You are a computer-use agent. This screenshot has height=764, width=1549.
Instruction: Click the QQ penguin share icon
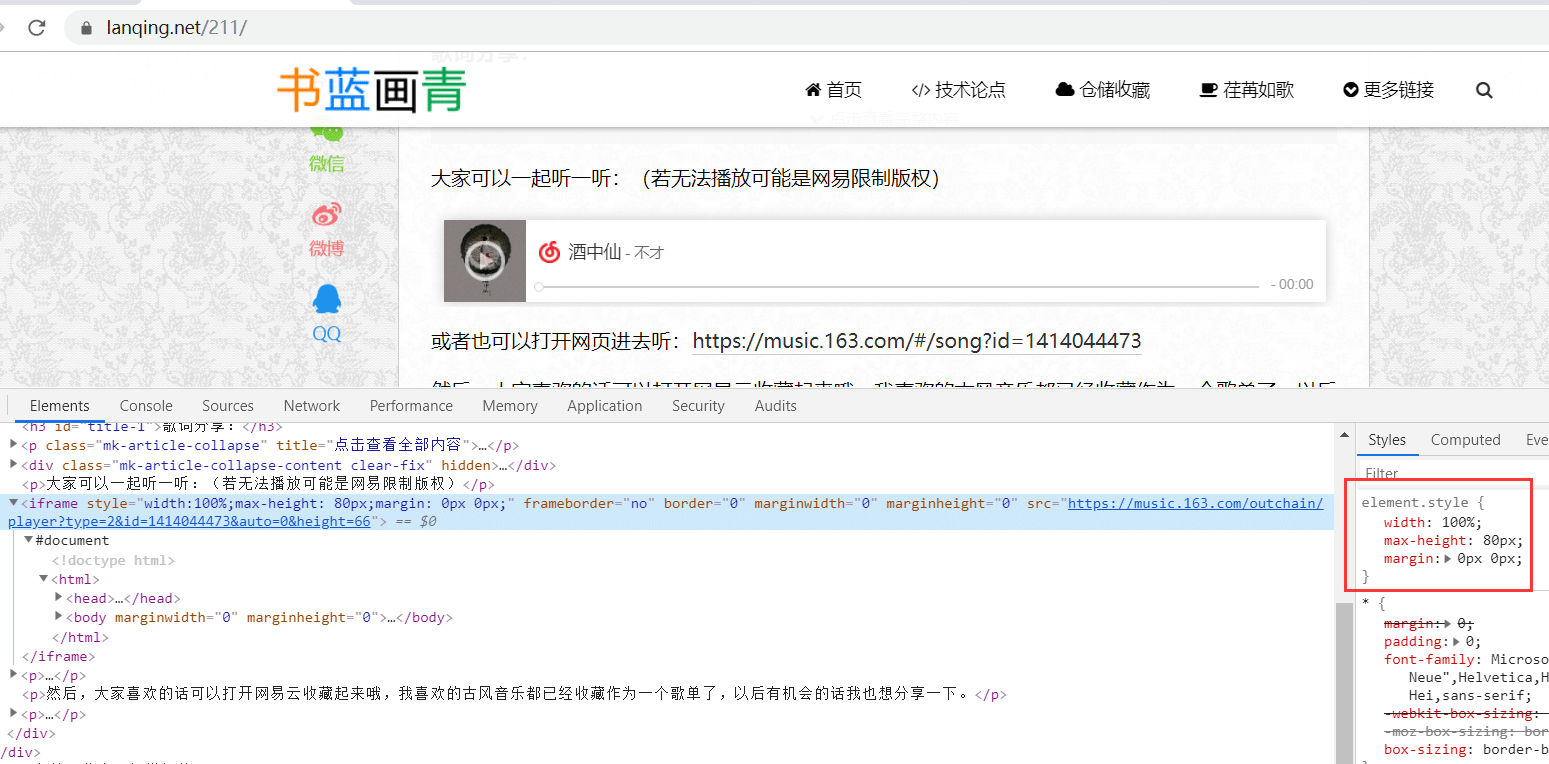(x=327, y=299)
